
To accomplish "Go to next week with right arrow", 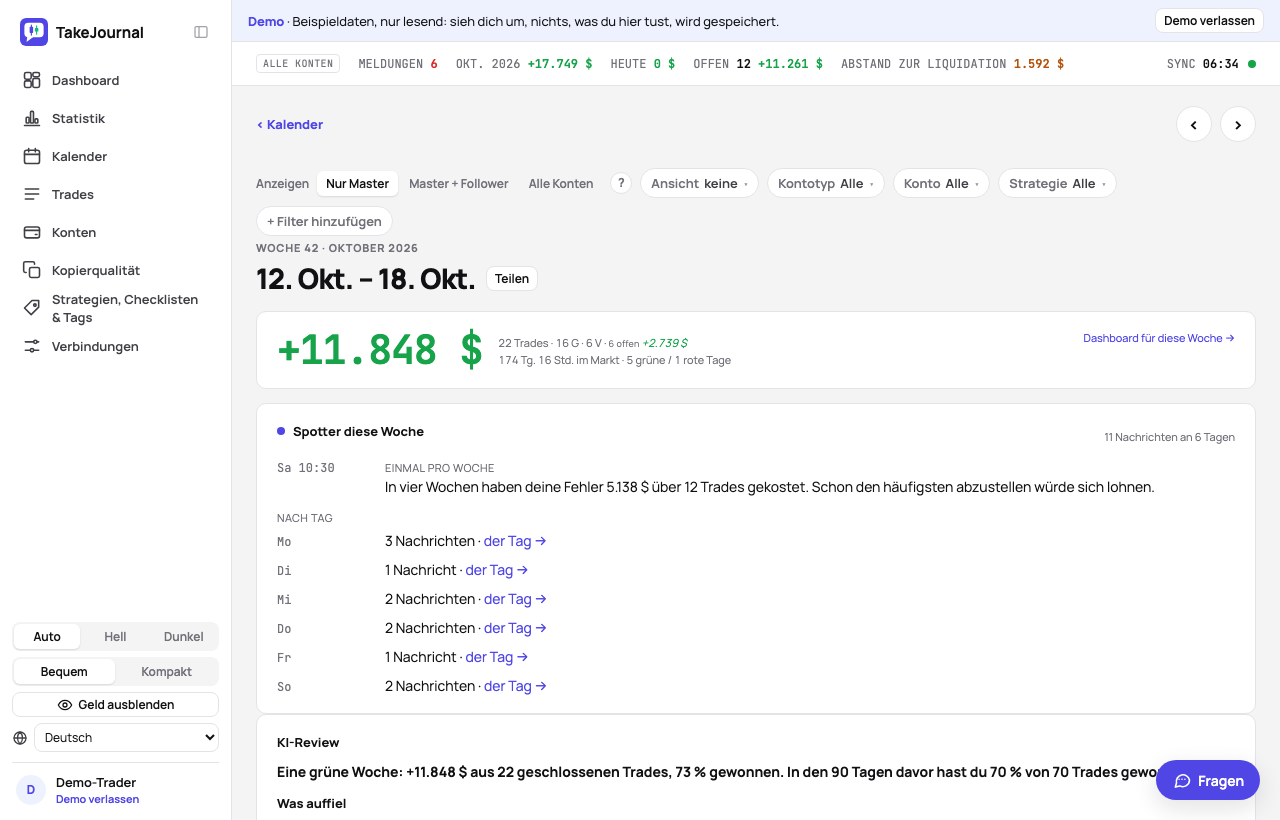I will [x=1238, y=124].
